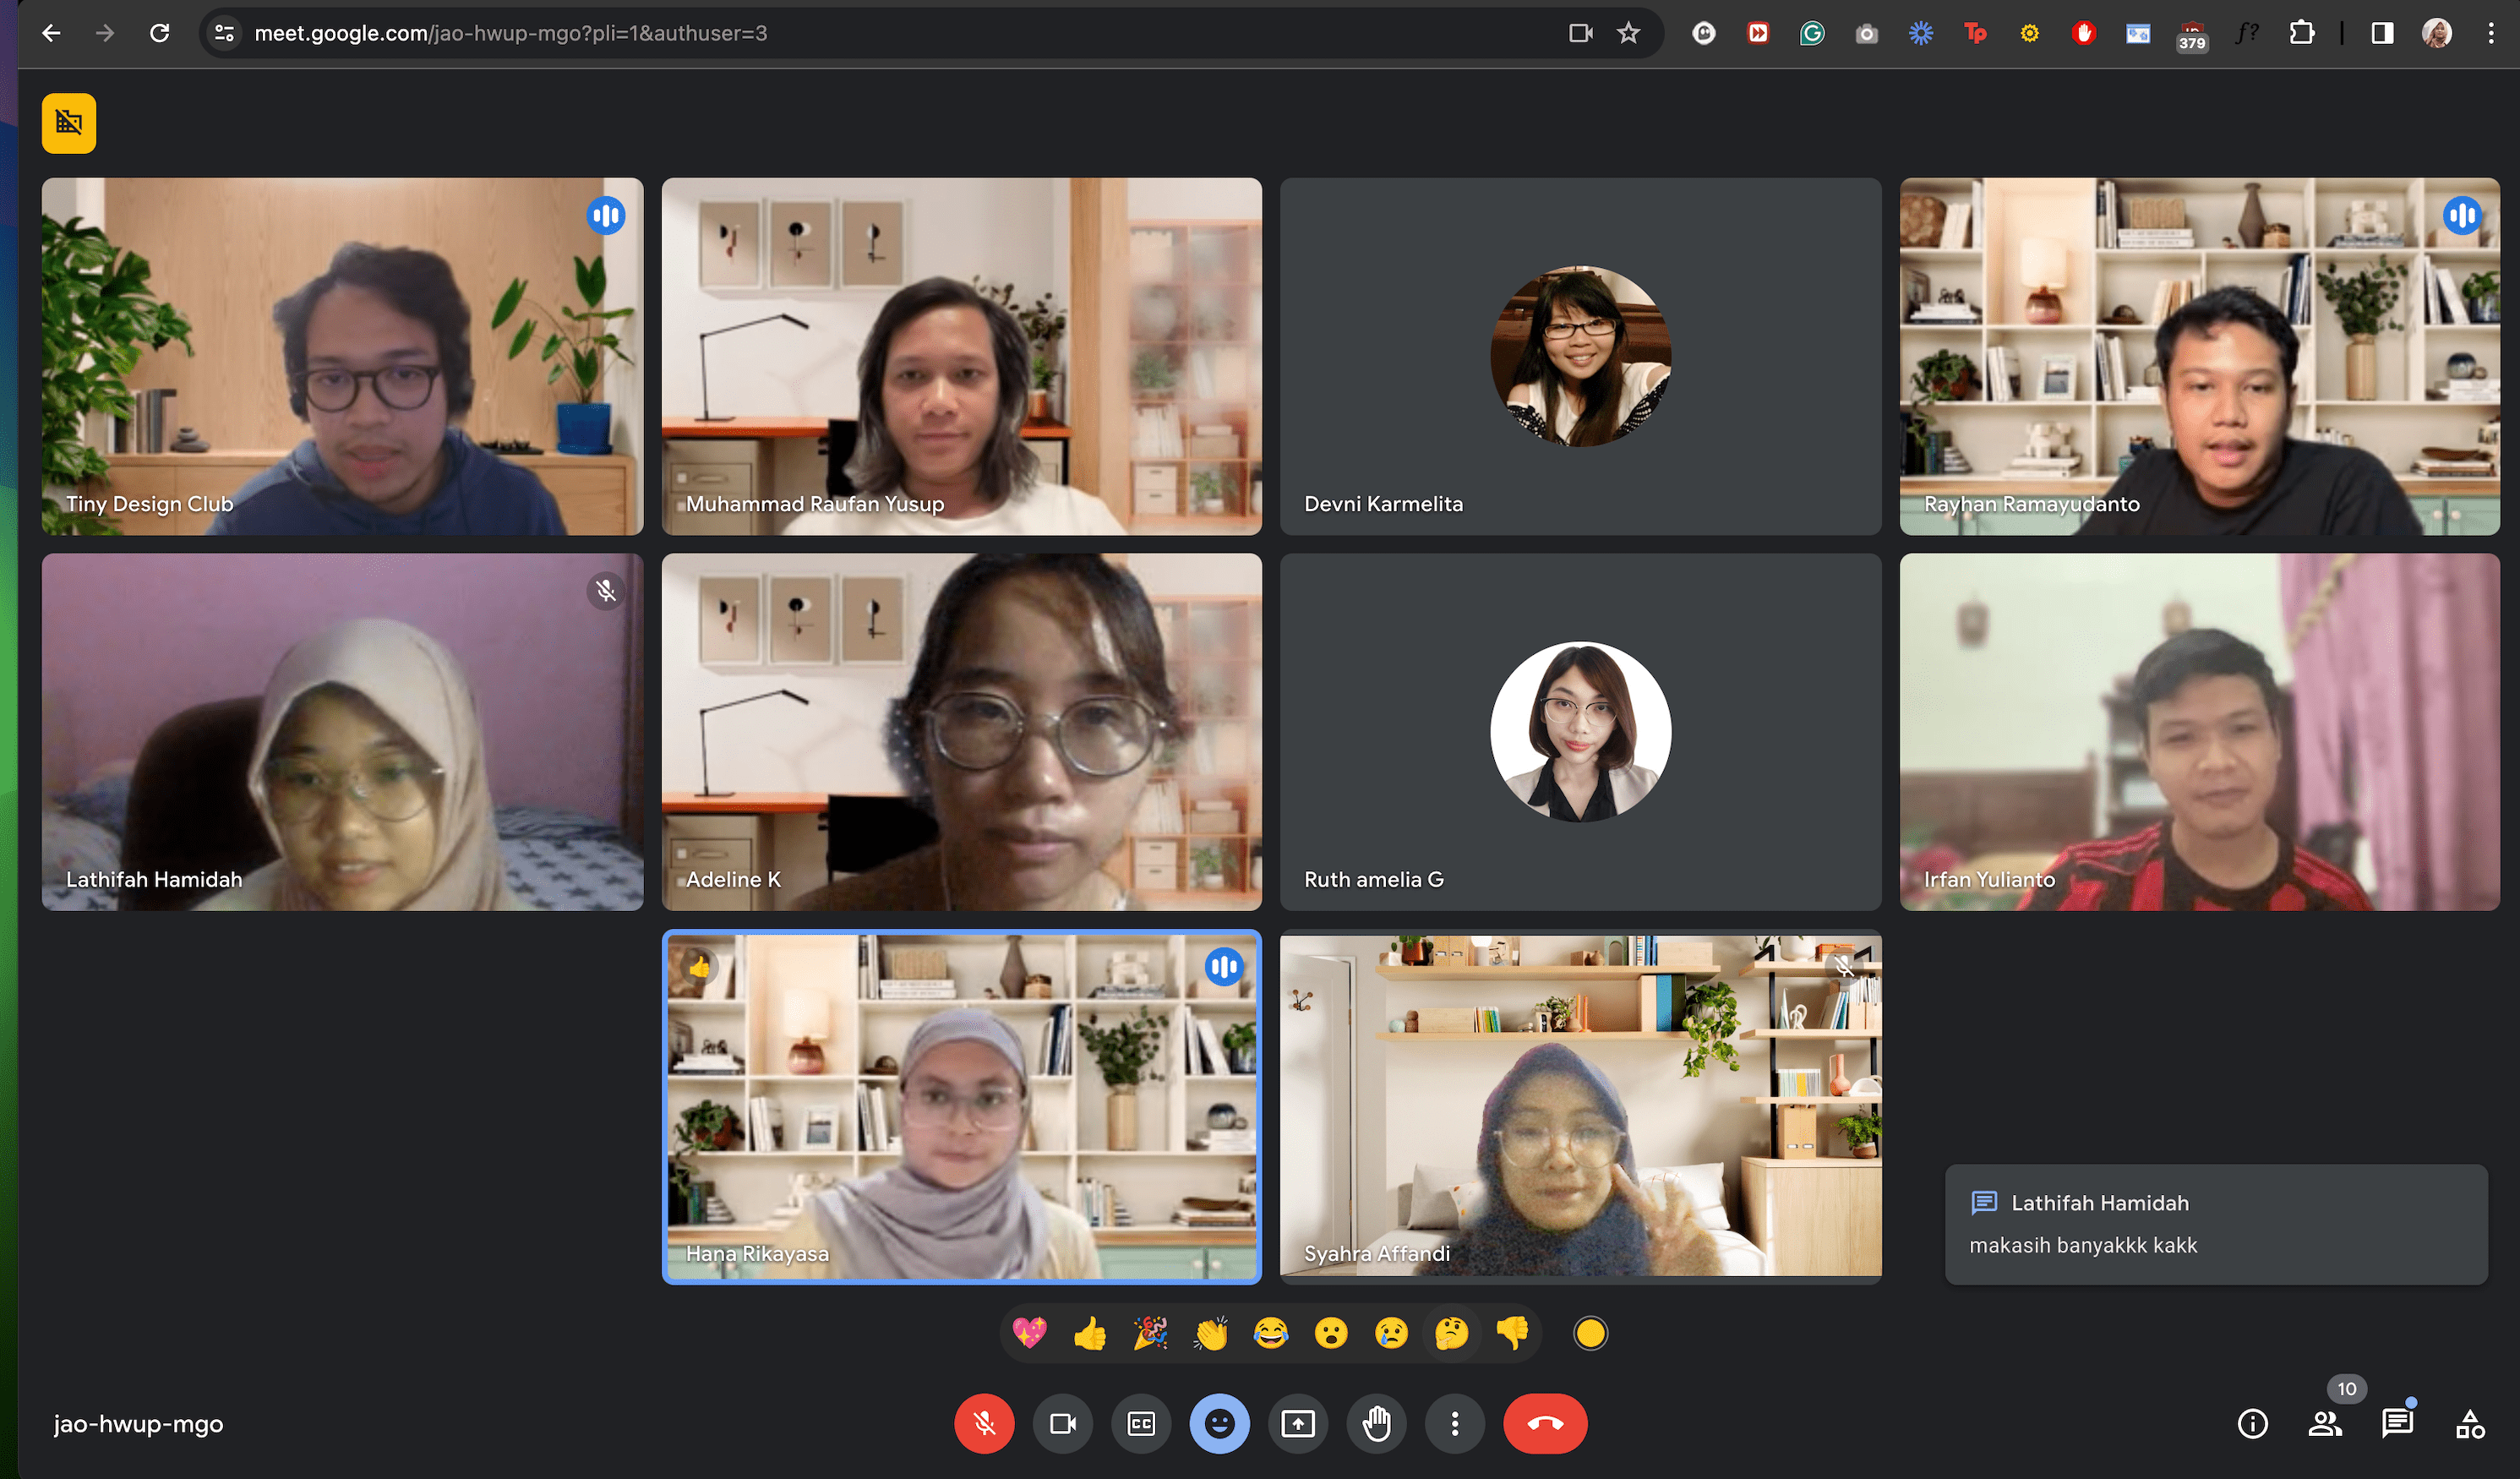This screenshot has width=2520, height=1479.
Task: Send the thumbs up reaction
Action: pos(1090,1333)
